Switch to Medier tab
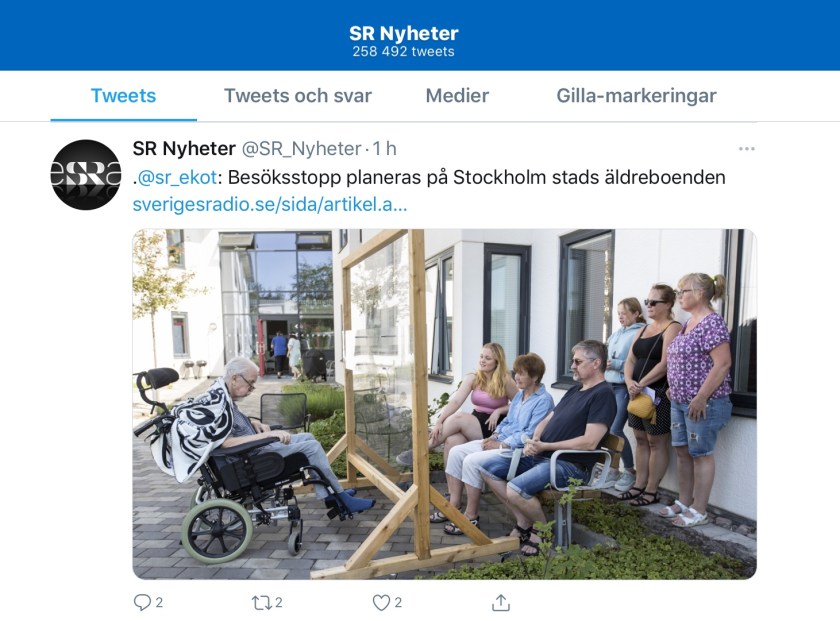This screenshot has height=621, width=840. pyautogui.click(x=457, y=95)
